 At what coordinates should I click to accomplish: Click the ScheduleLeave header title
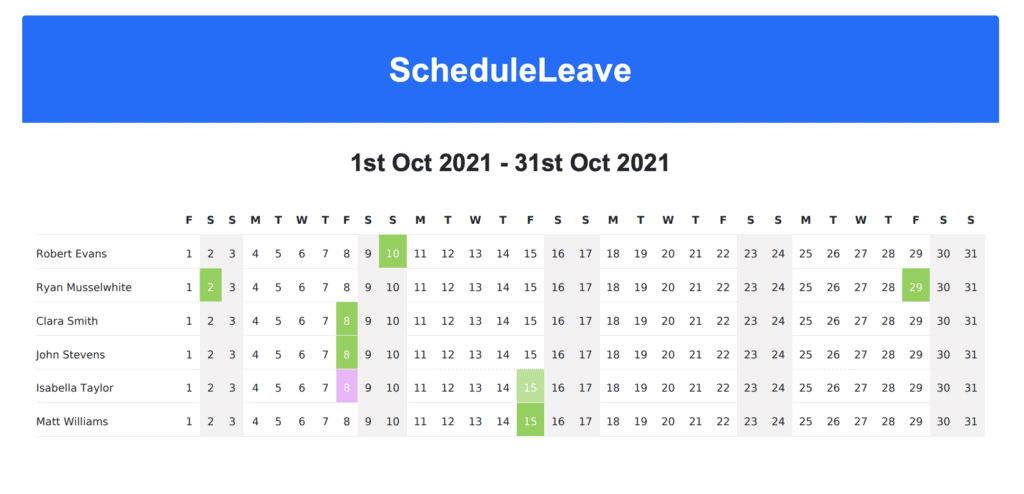click(x=510, y=70)
